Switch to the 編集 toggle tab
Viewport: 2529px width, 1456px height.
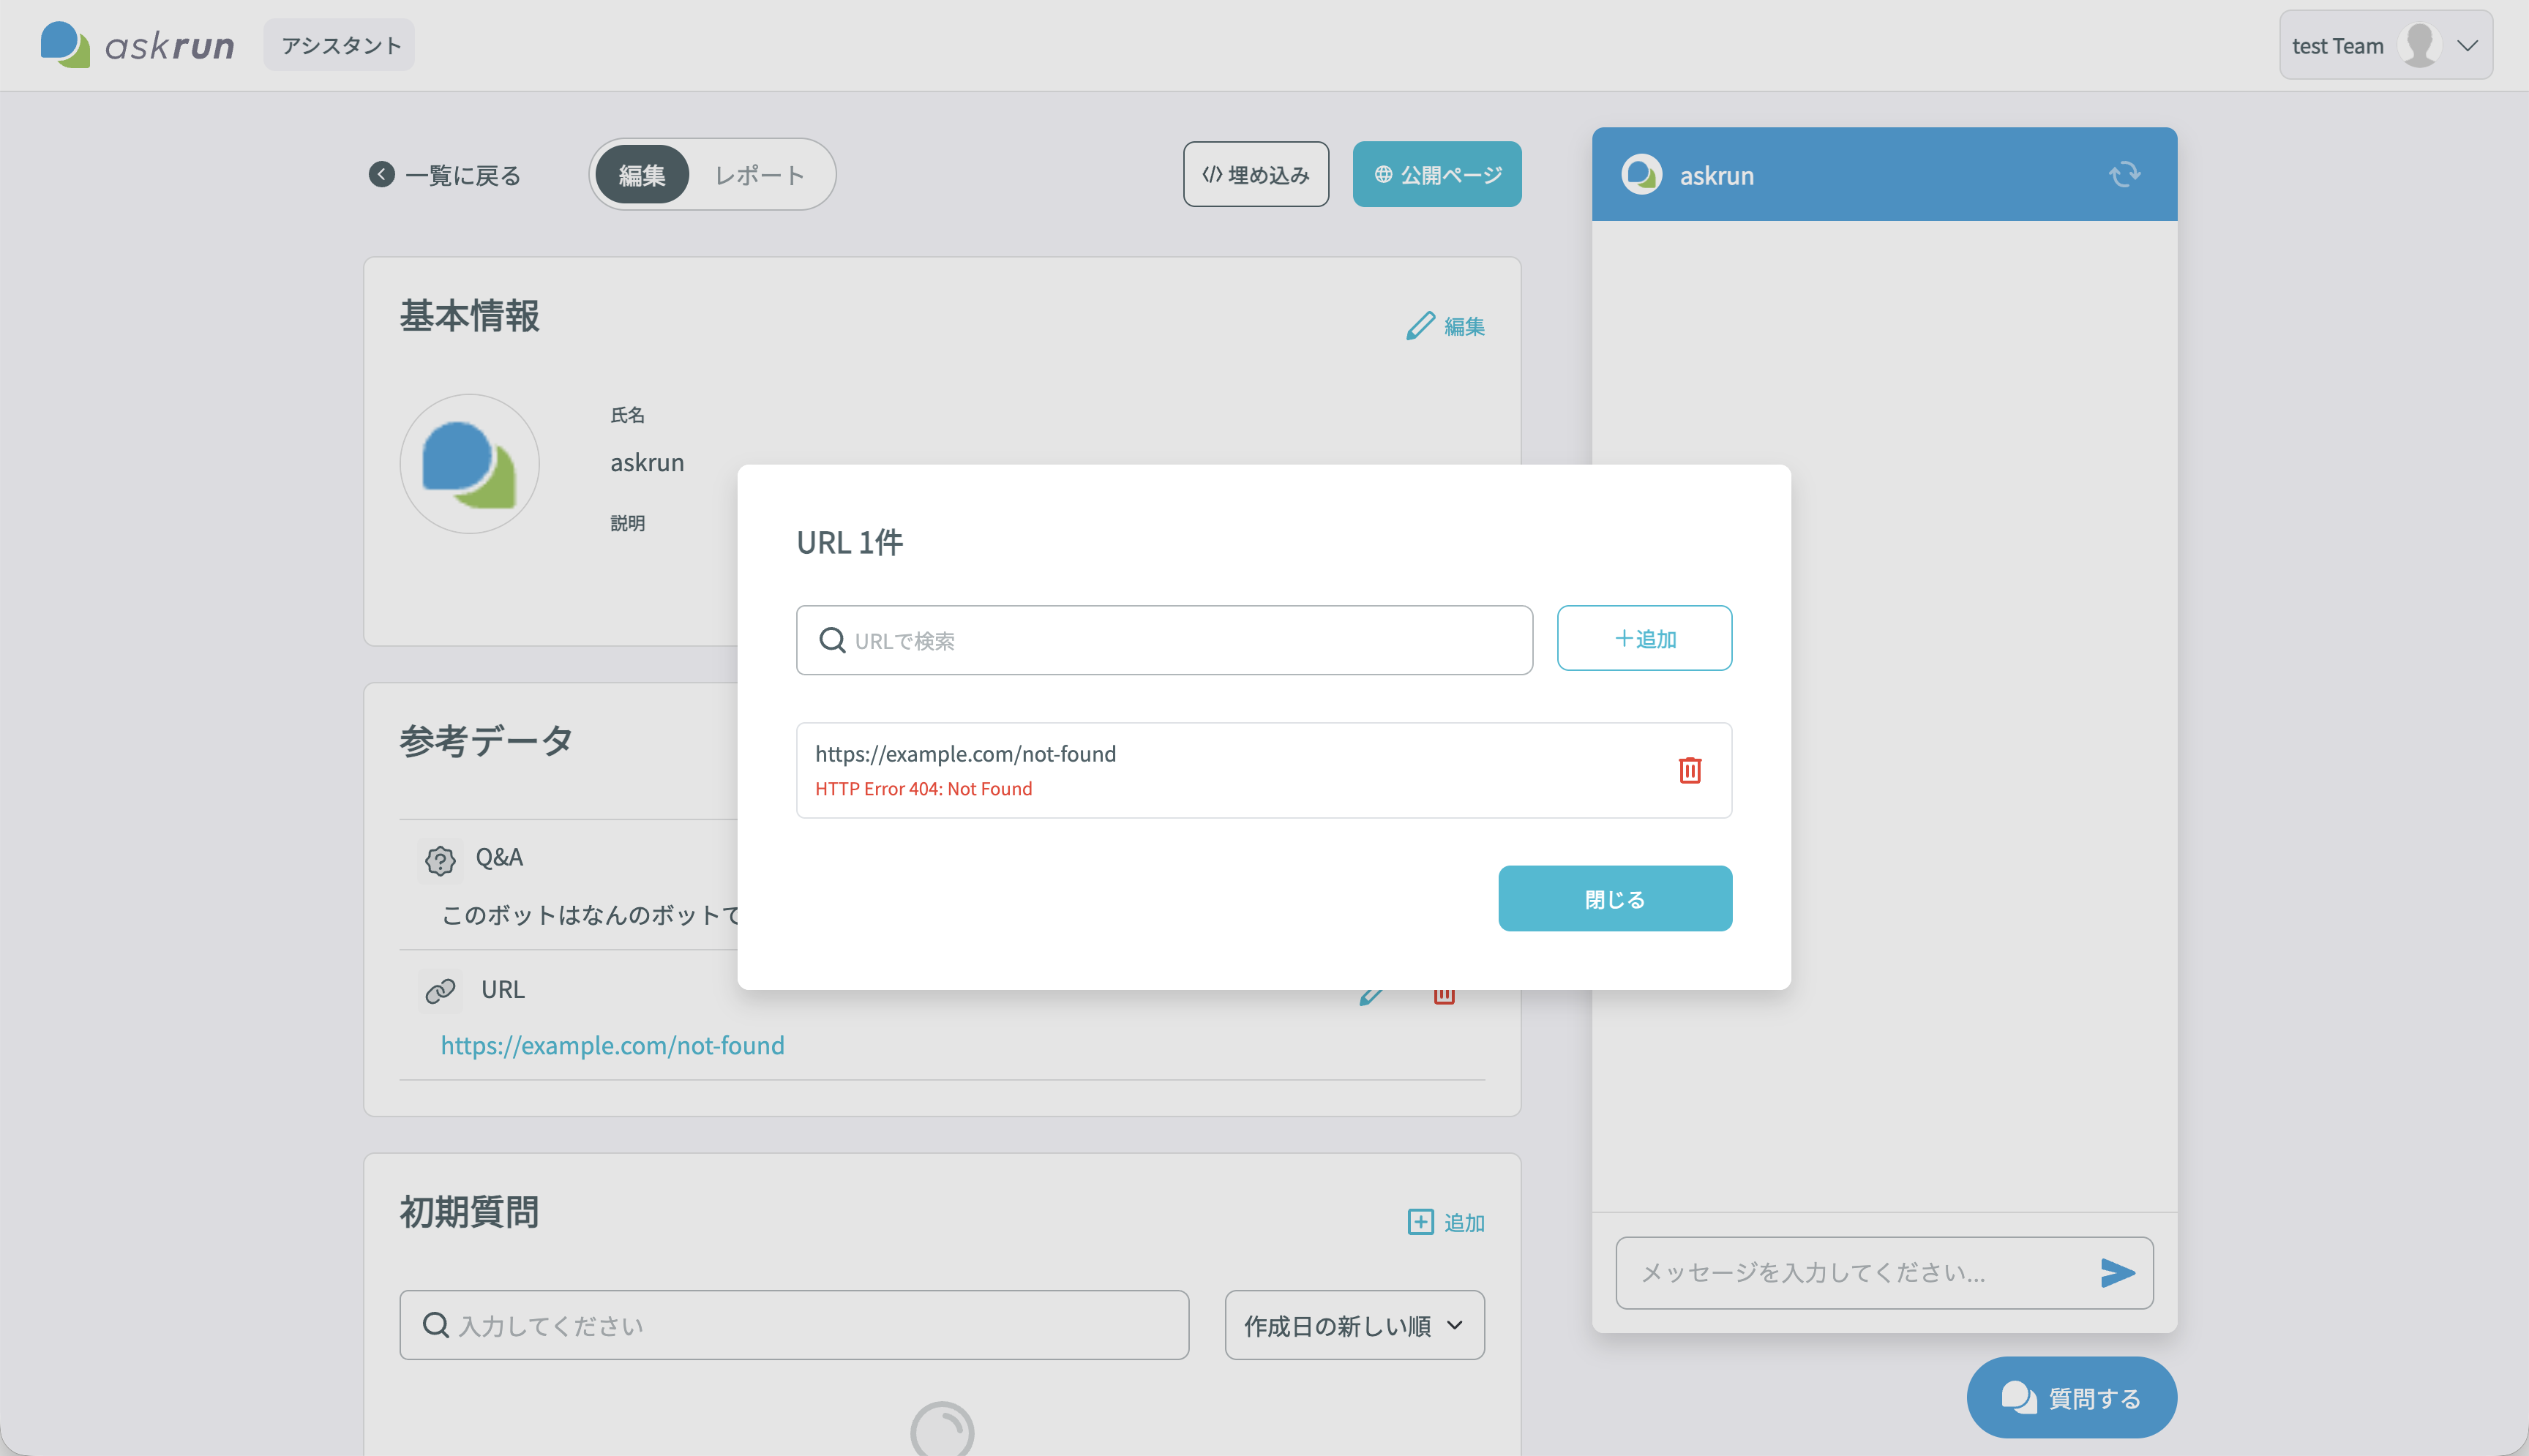point(642,175)
